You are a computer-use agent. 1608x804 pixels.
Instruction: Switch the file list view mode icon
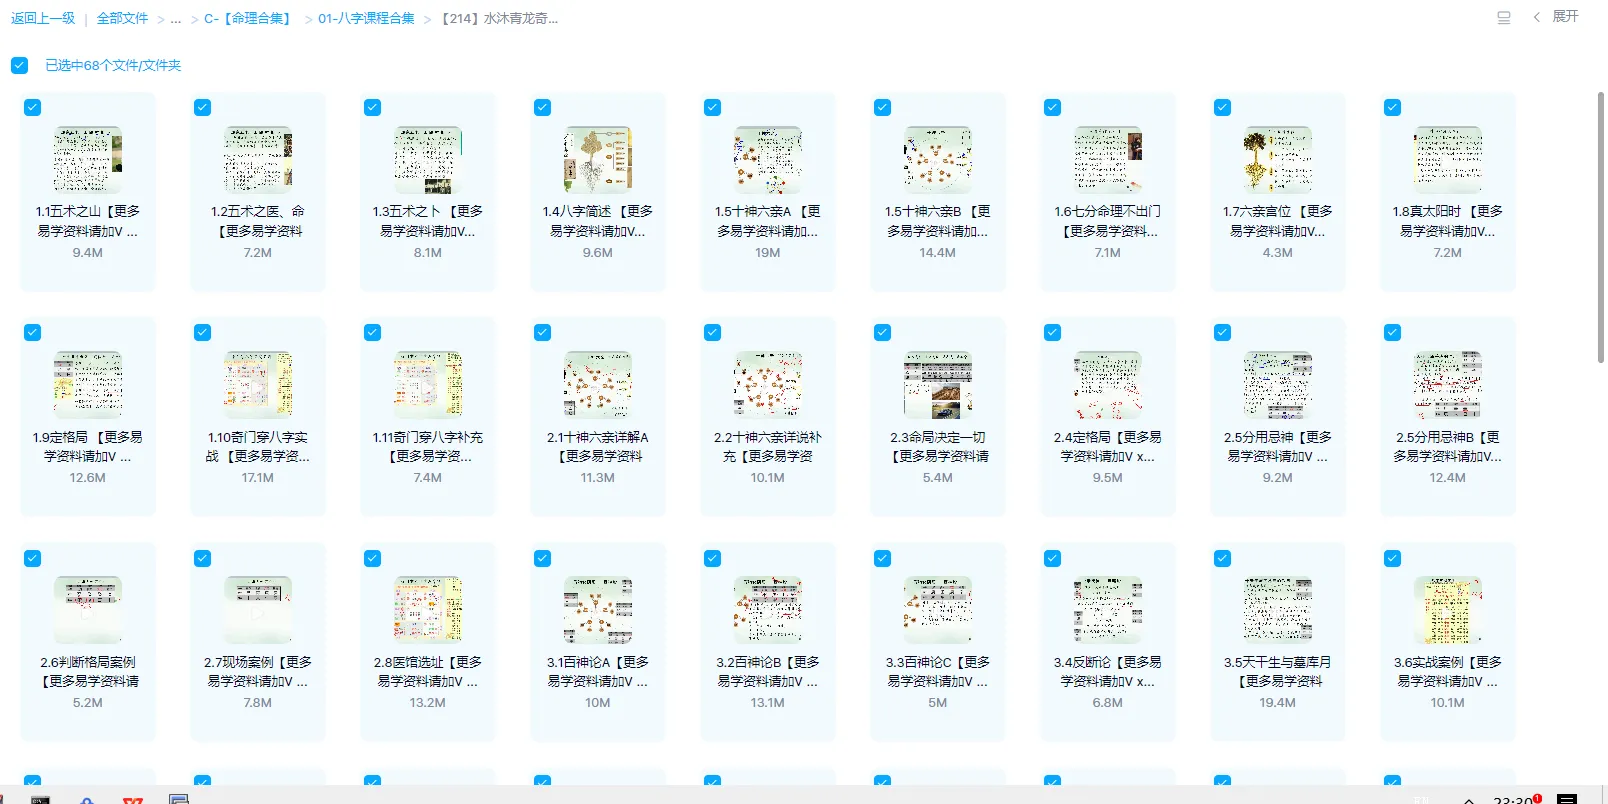(x=1503, y=17)
